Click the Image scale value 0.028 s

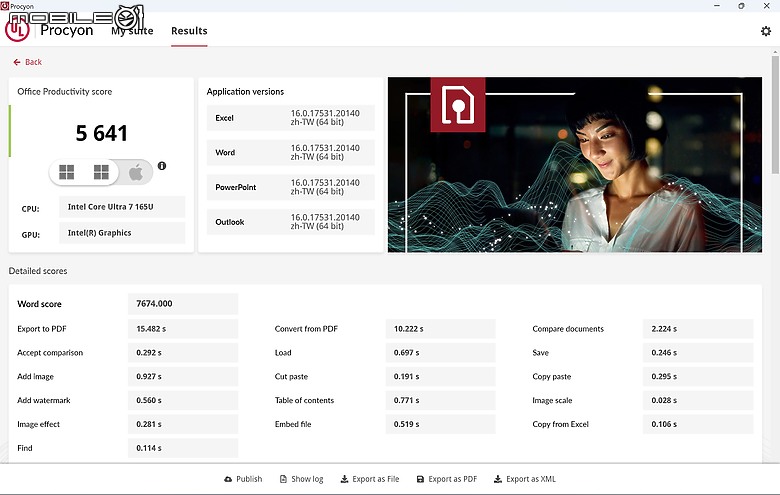698,400
